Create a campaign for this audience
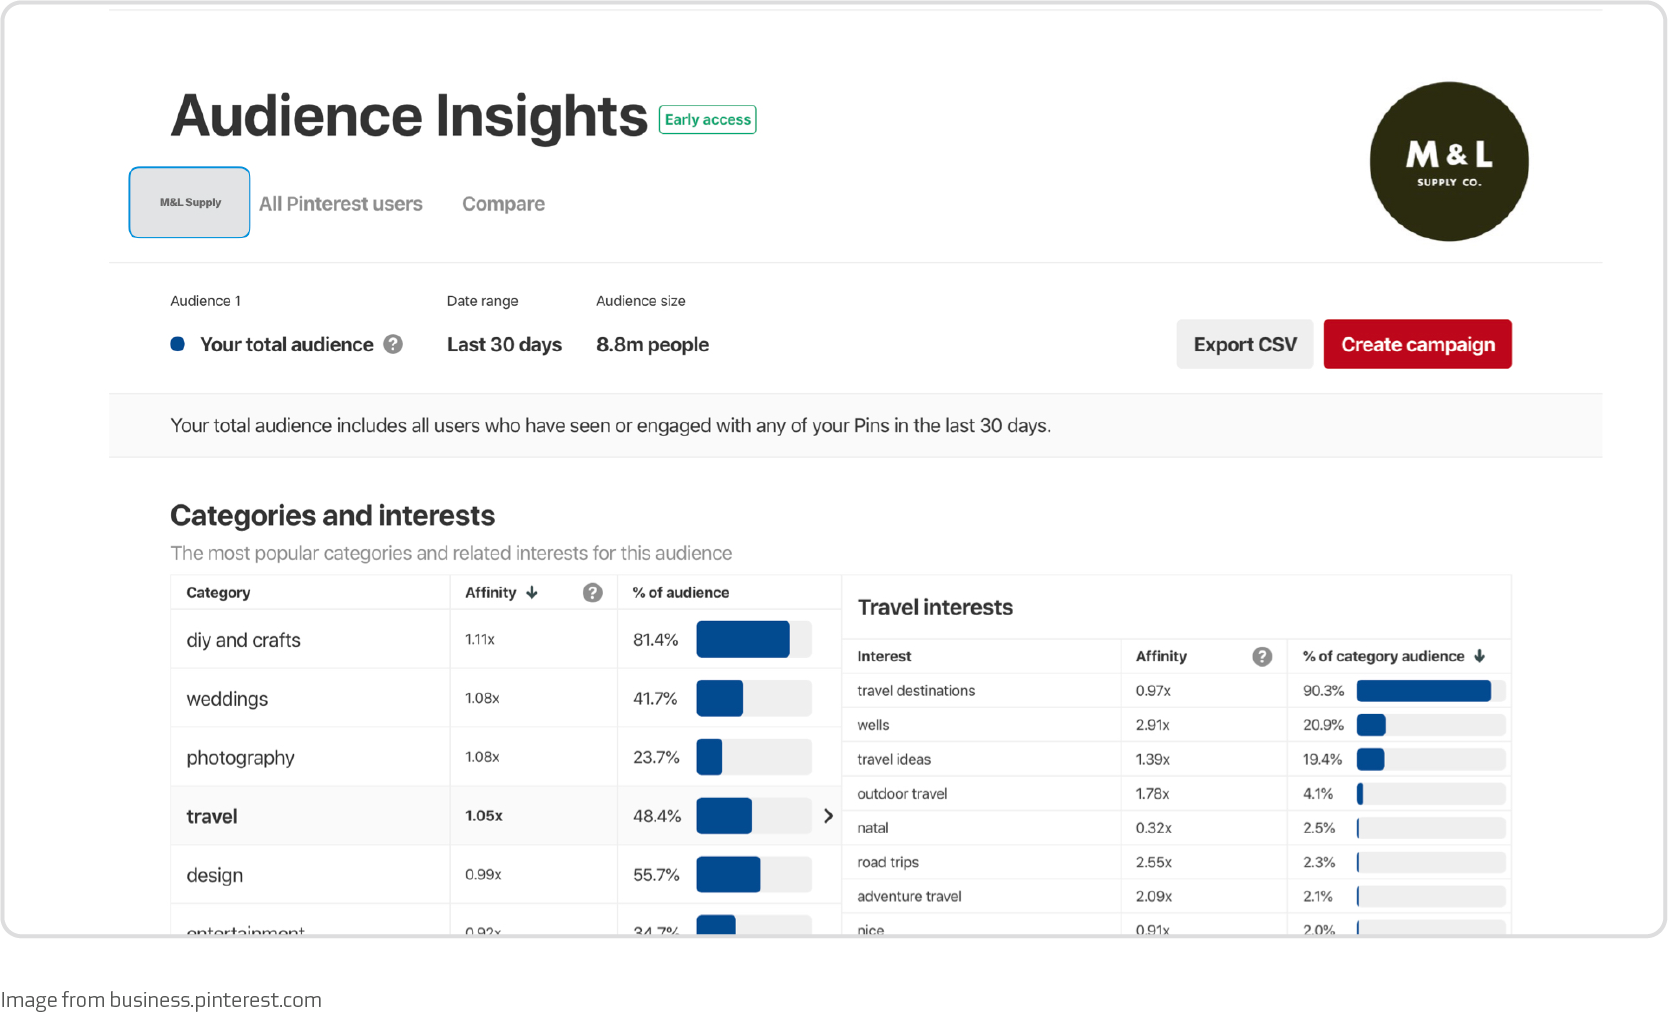 coord(1417,344)
